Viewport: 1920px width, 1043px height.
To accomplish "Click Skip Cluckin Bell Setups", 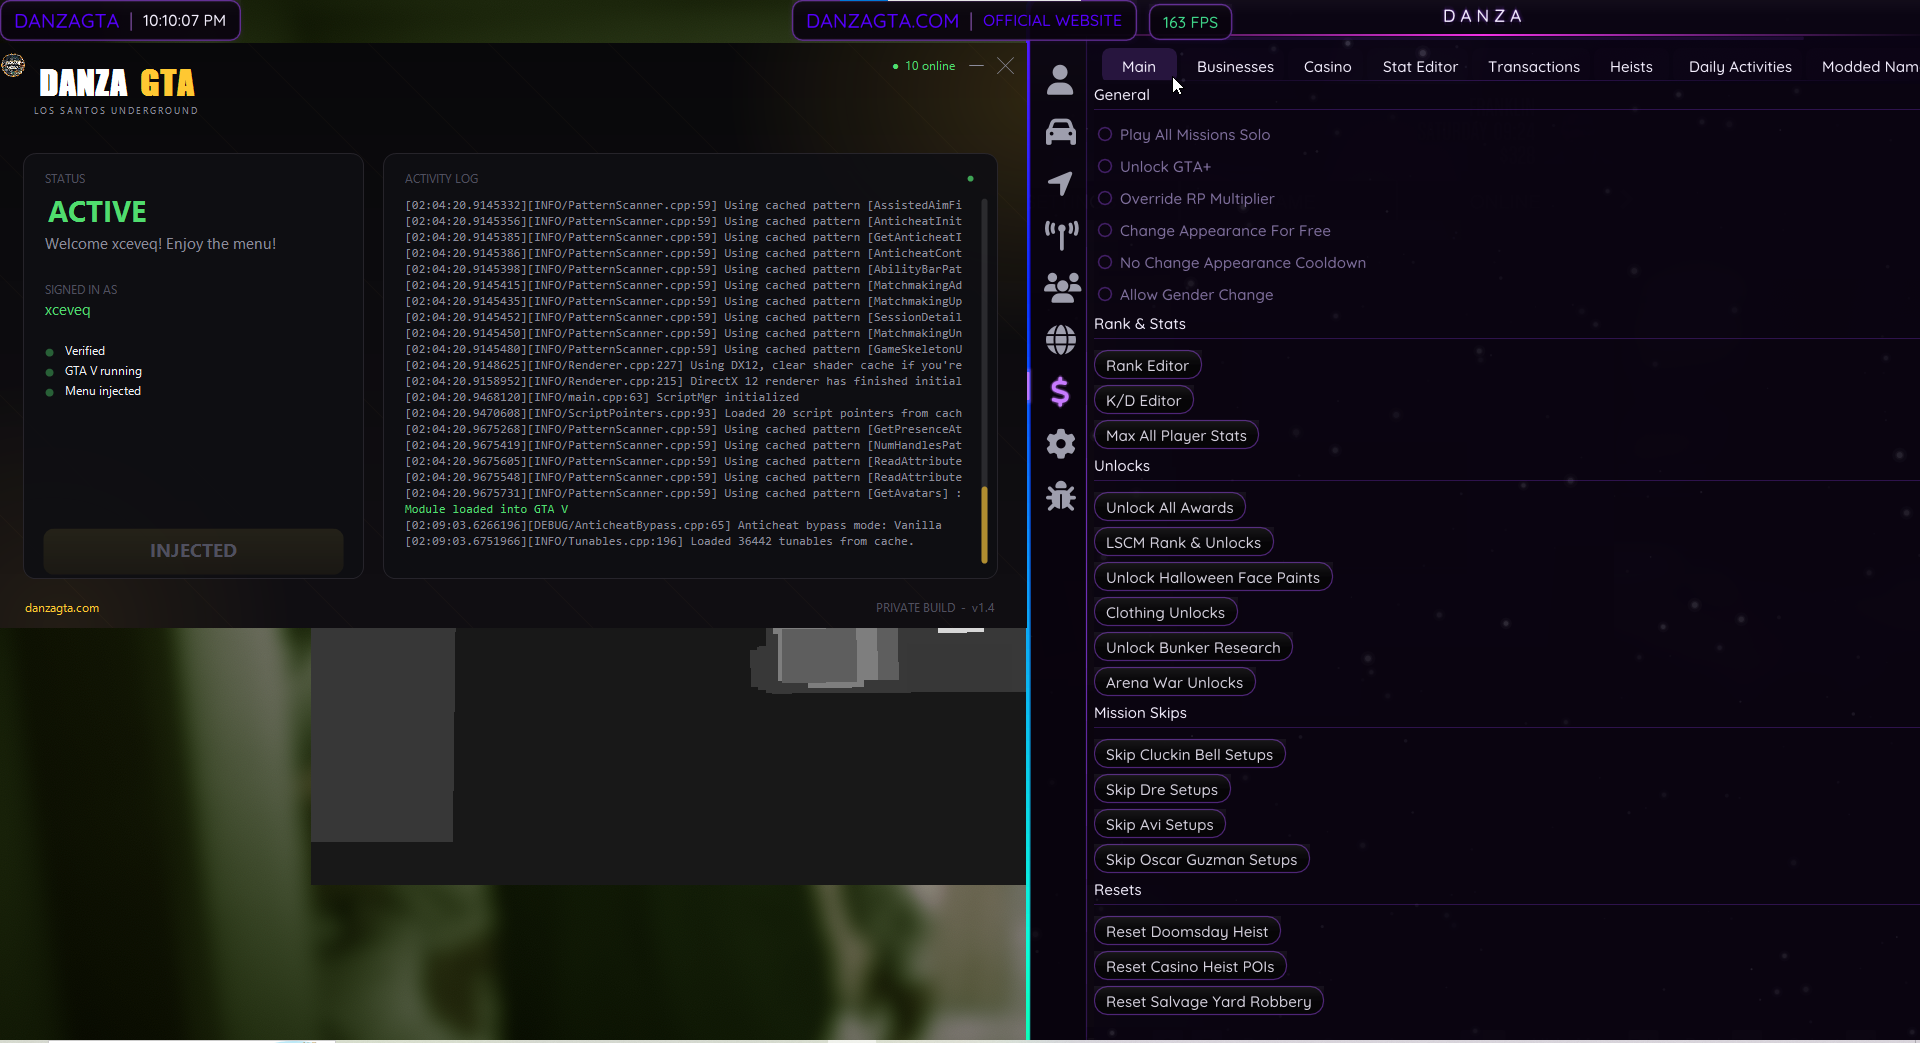I will coord(1189,755).
